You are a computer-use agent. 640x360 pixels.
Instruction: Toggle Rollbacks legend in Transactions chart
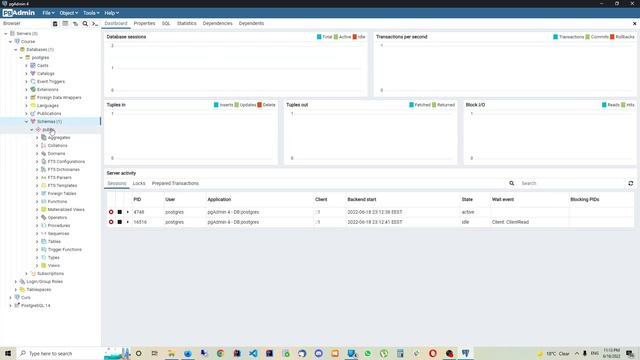coord(622,37)
